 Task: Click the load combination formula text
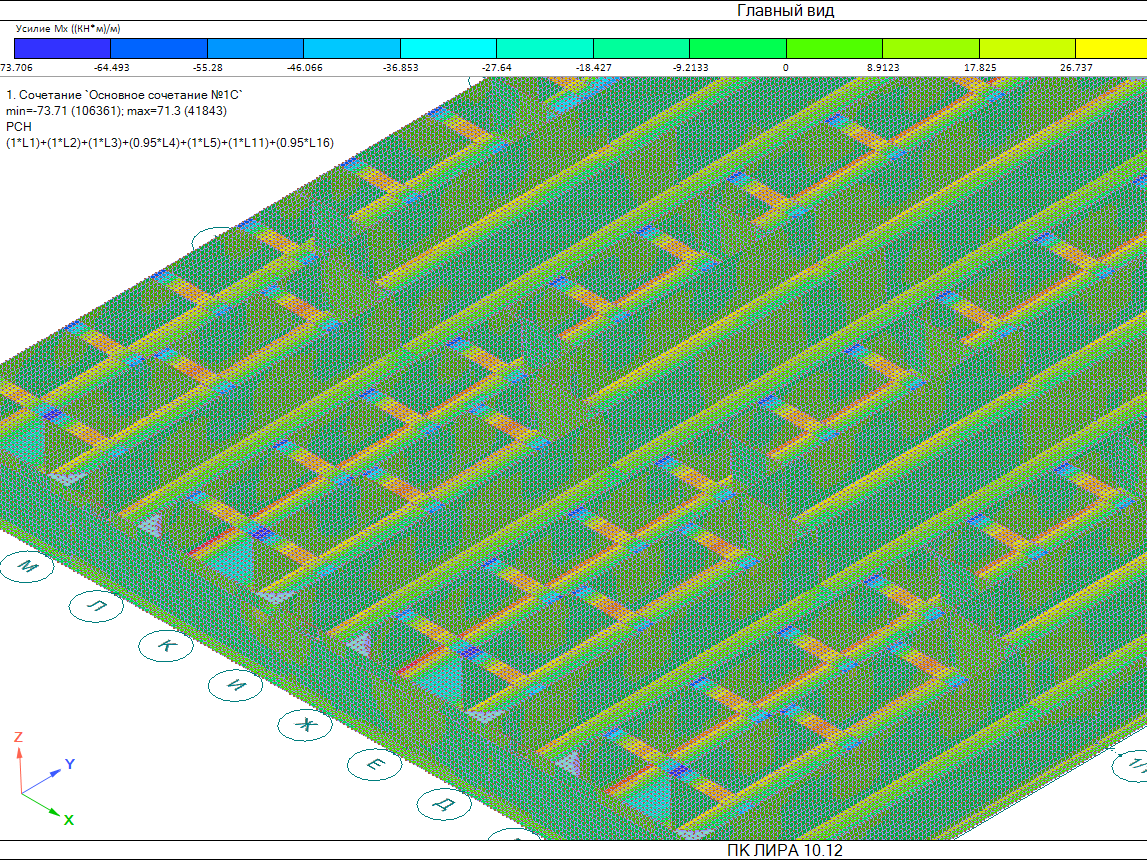click(x=169, y=143)
